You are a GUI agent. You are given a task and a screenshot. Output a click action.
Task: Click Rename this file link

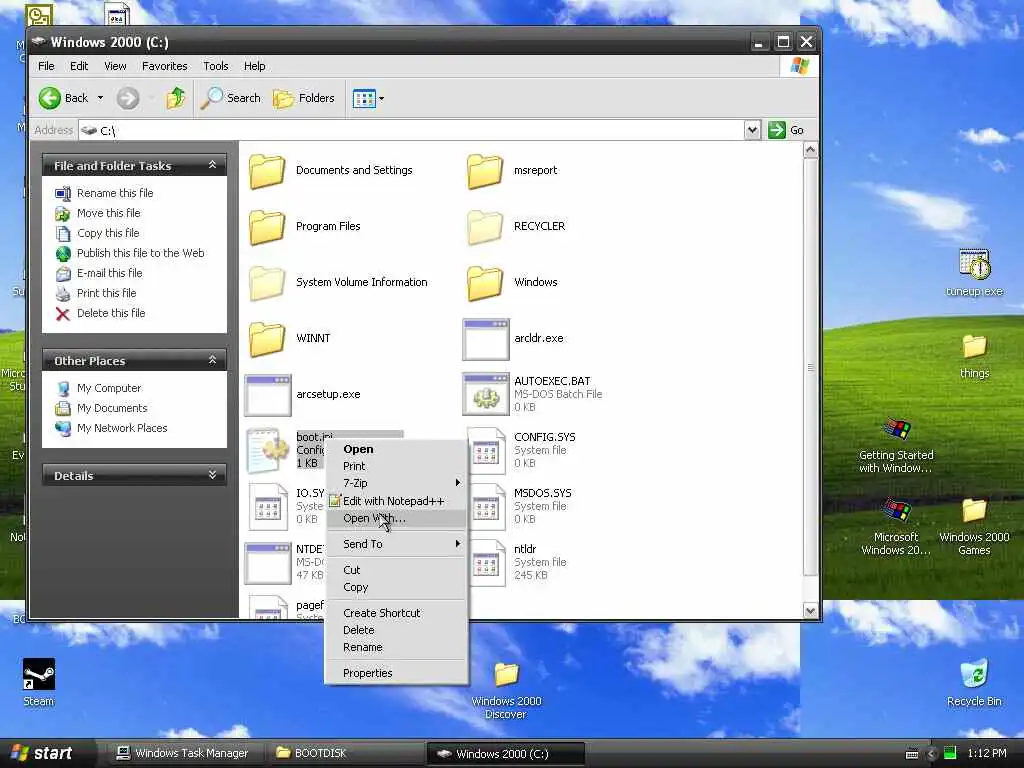[x=115, y=193]
